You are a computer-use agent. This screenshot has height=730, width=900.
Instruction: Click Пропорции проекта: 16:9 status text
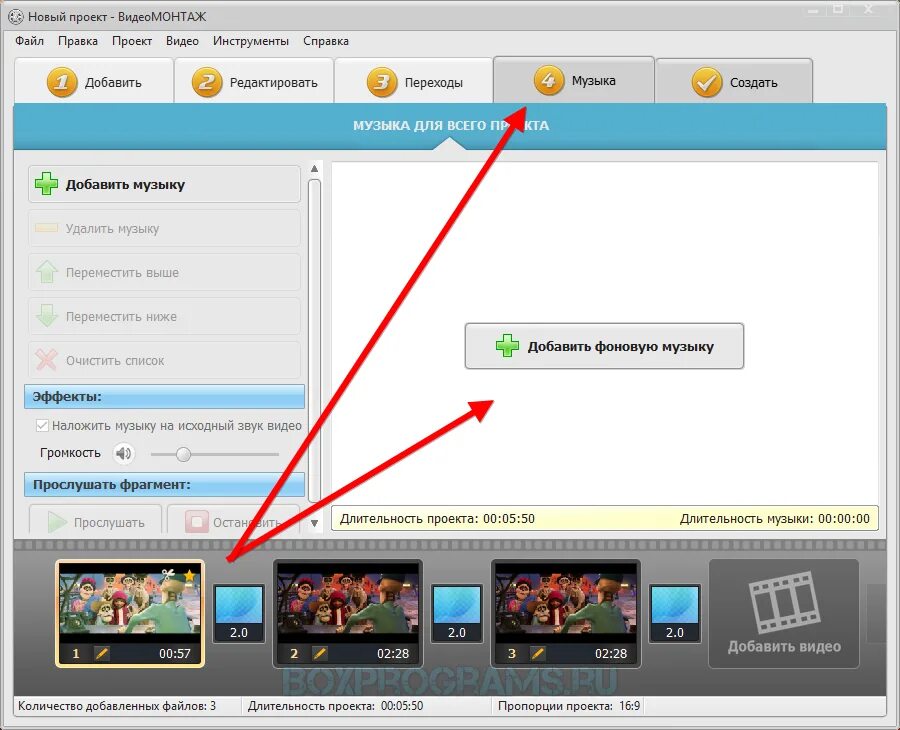tap(569, 706)
